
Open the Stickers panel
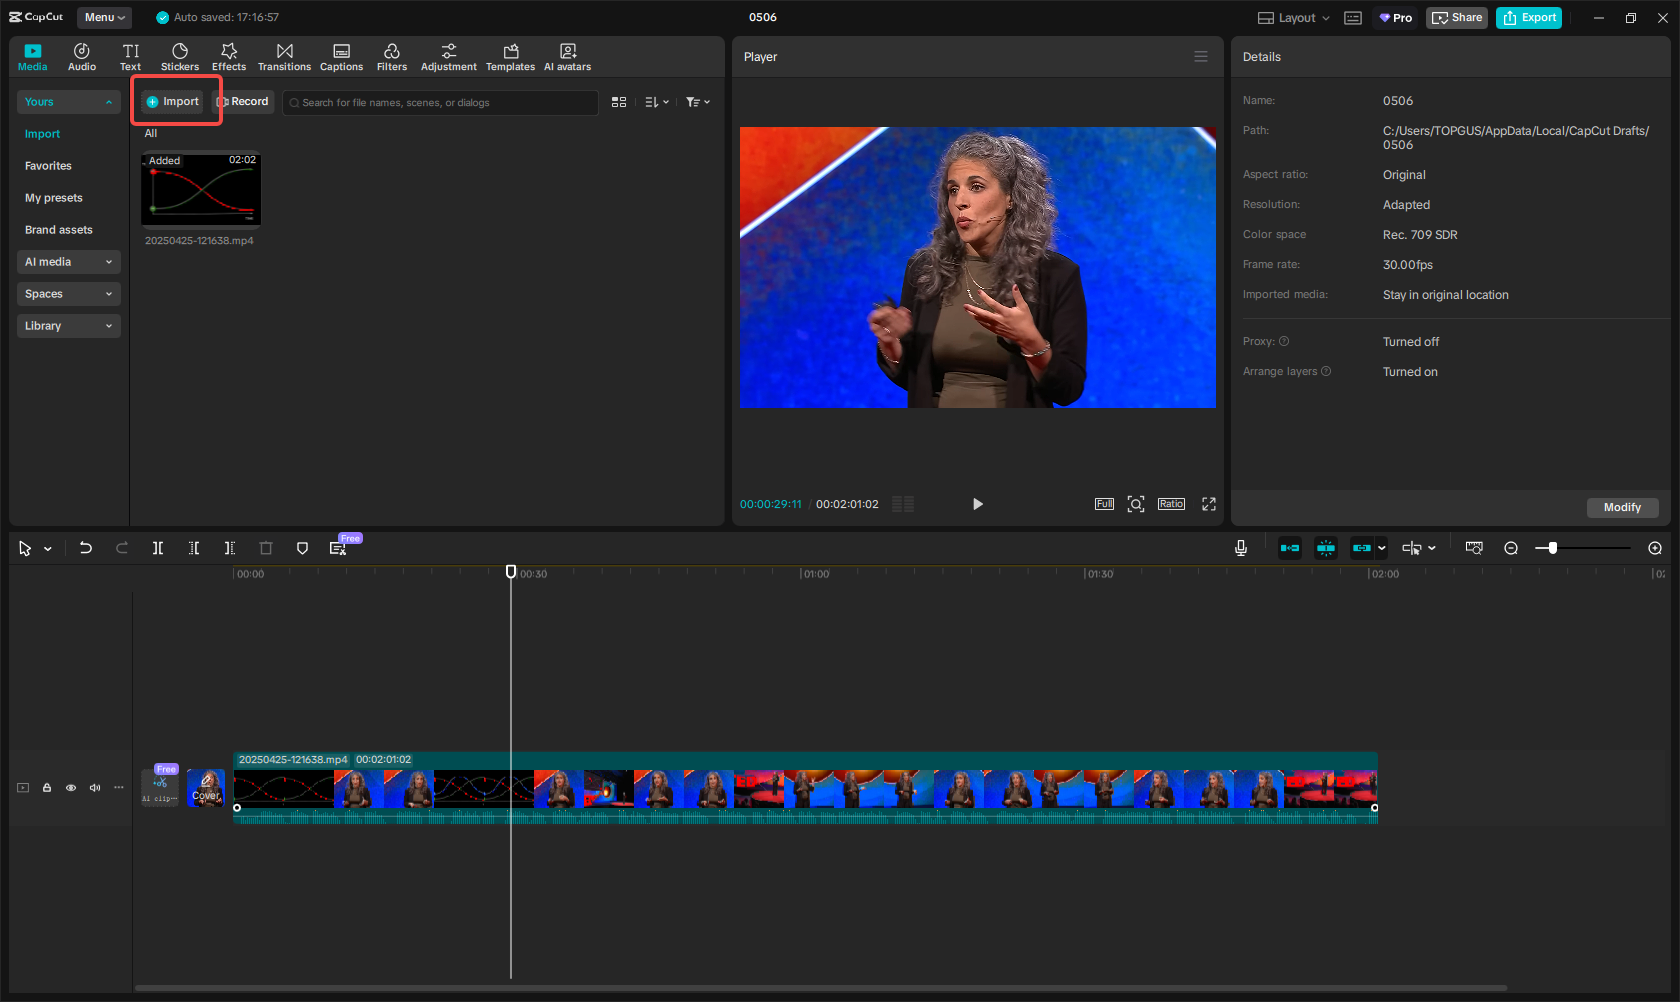[180, 57]
